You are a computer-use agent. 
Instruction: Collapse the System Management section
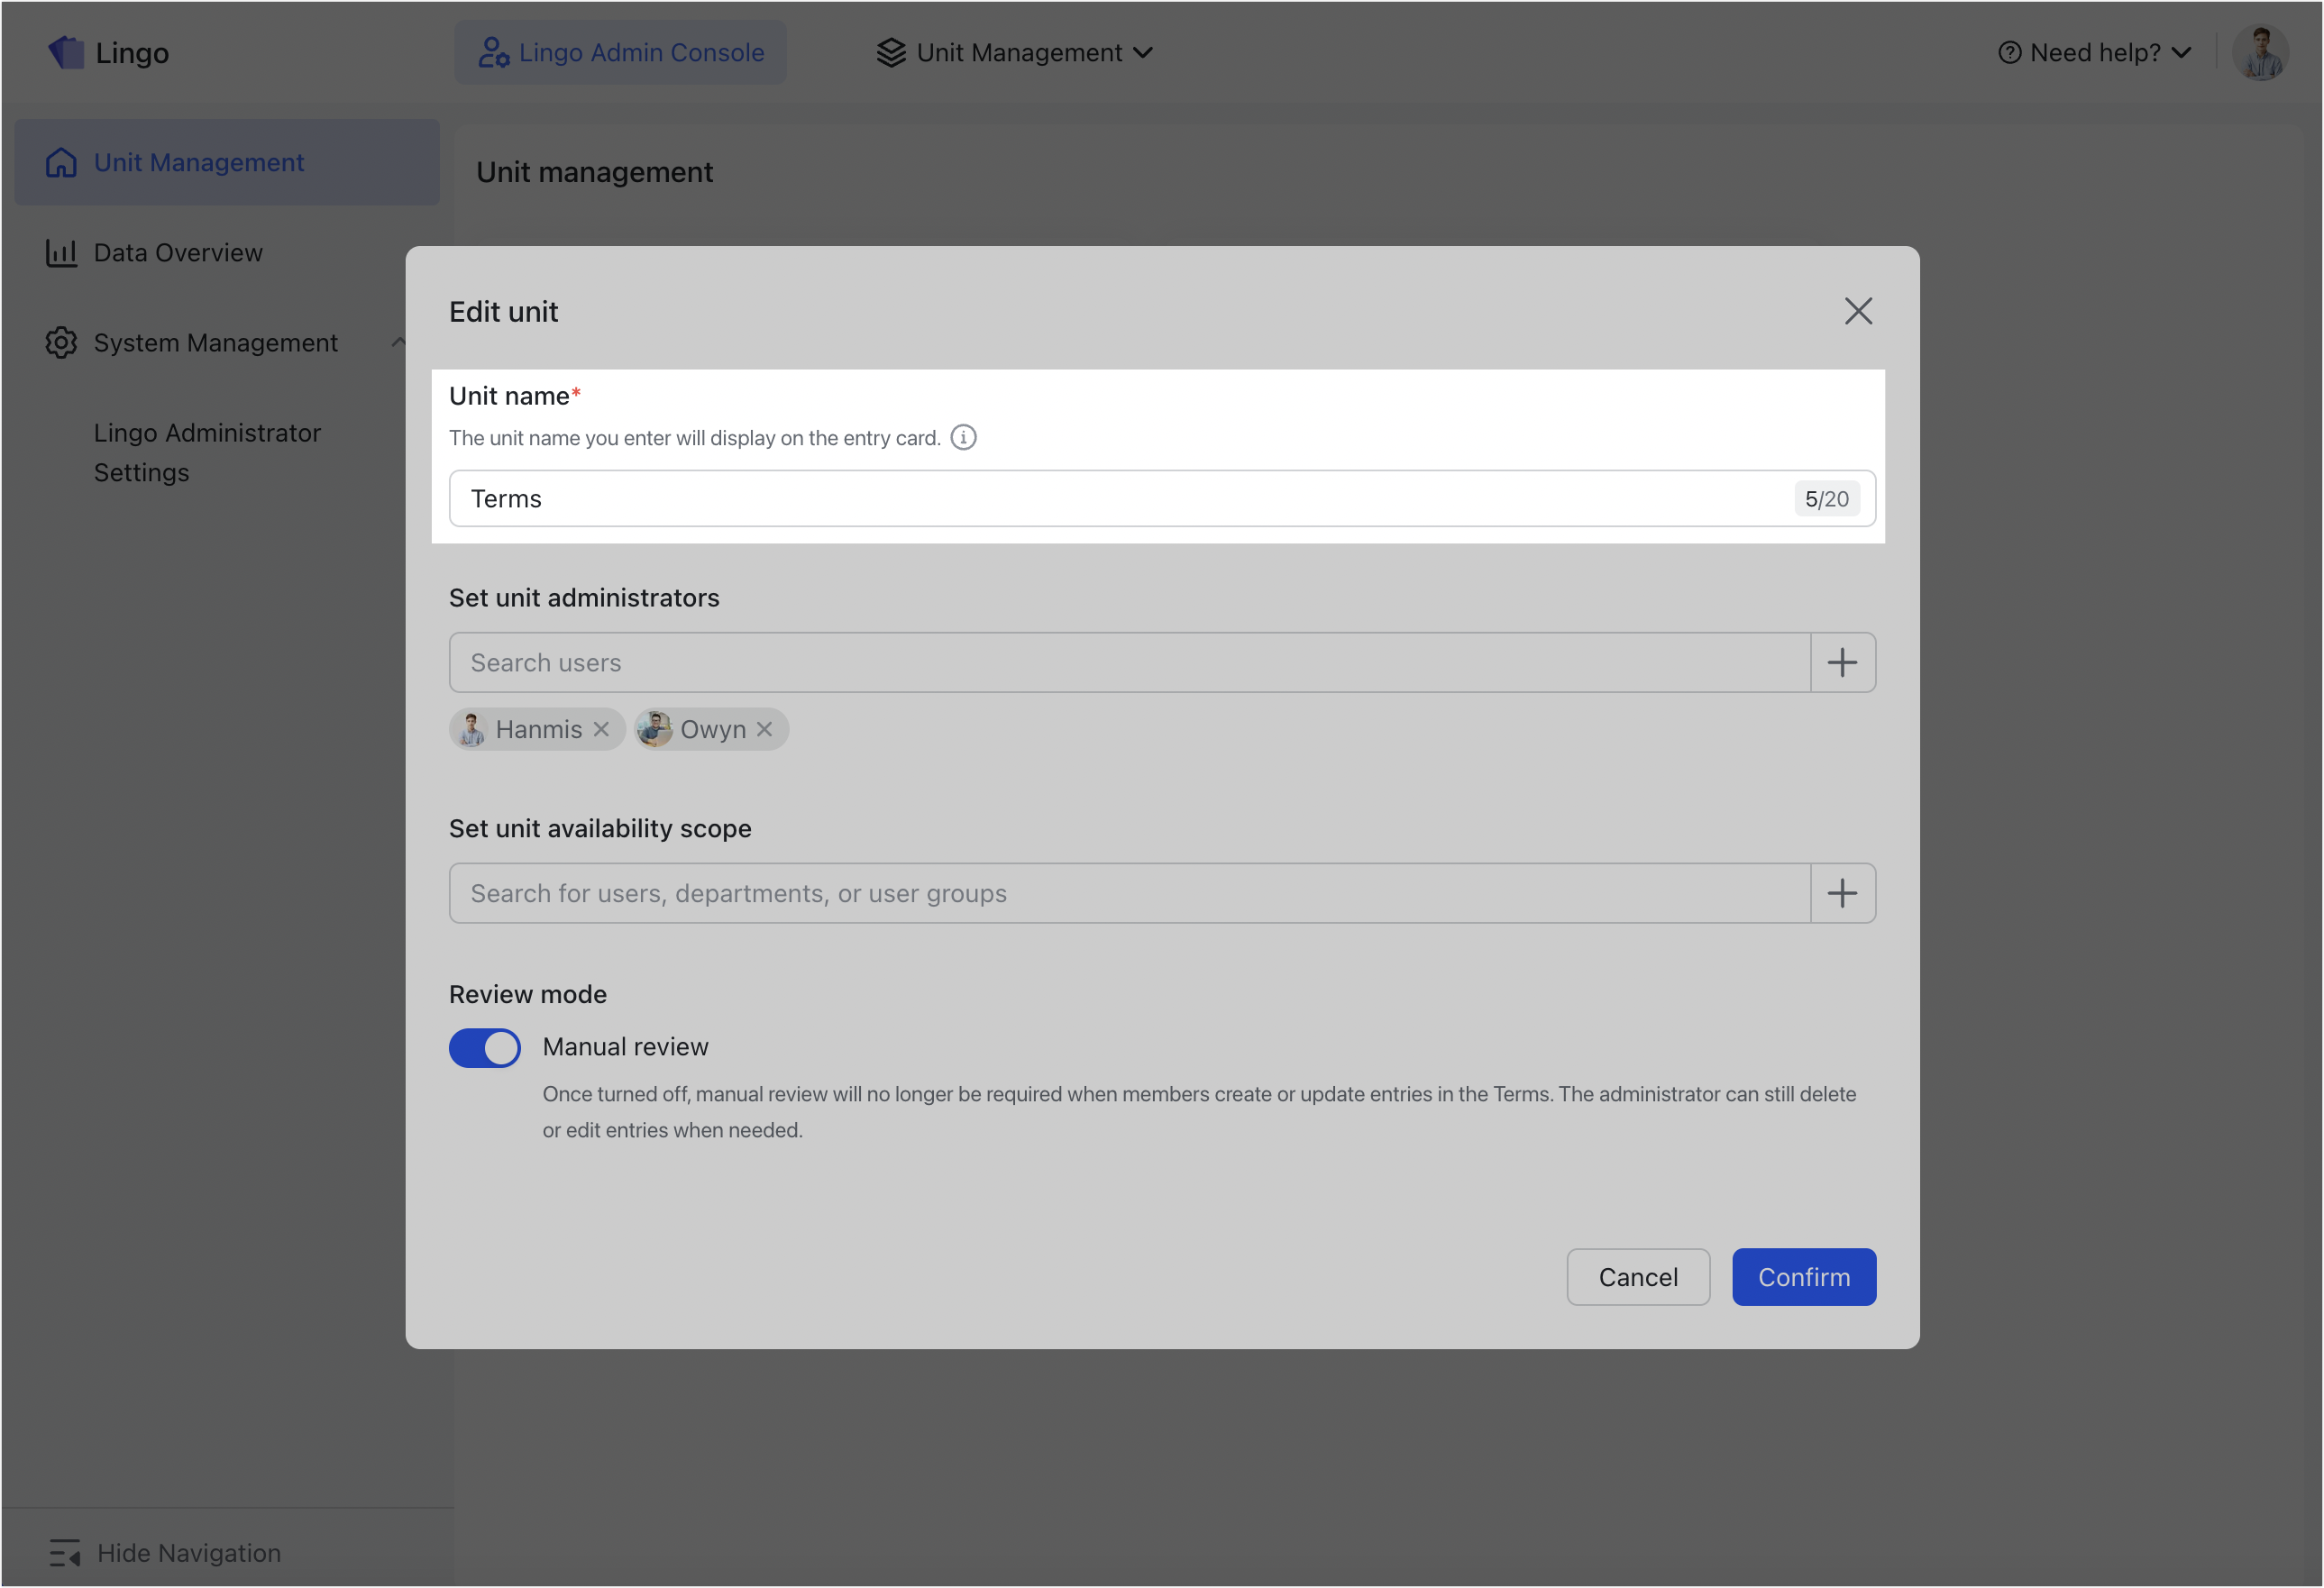pyautogui.click(x=398, y=342)
